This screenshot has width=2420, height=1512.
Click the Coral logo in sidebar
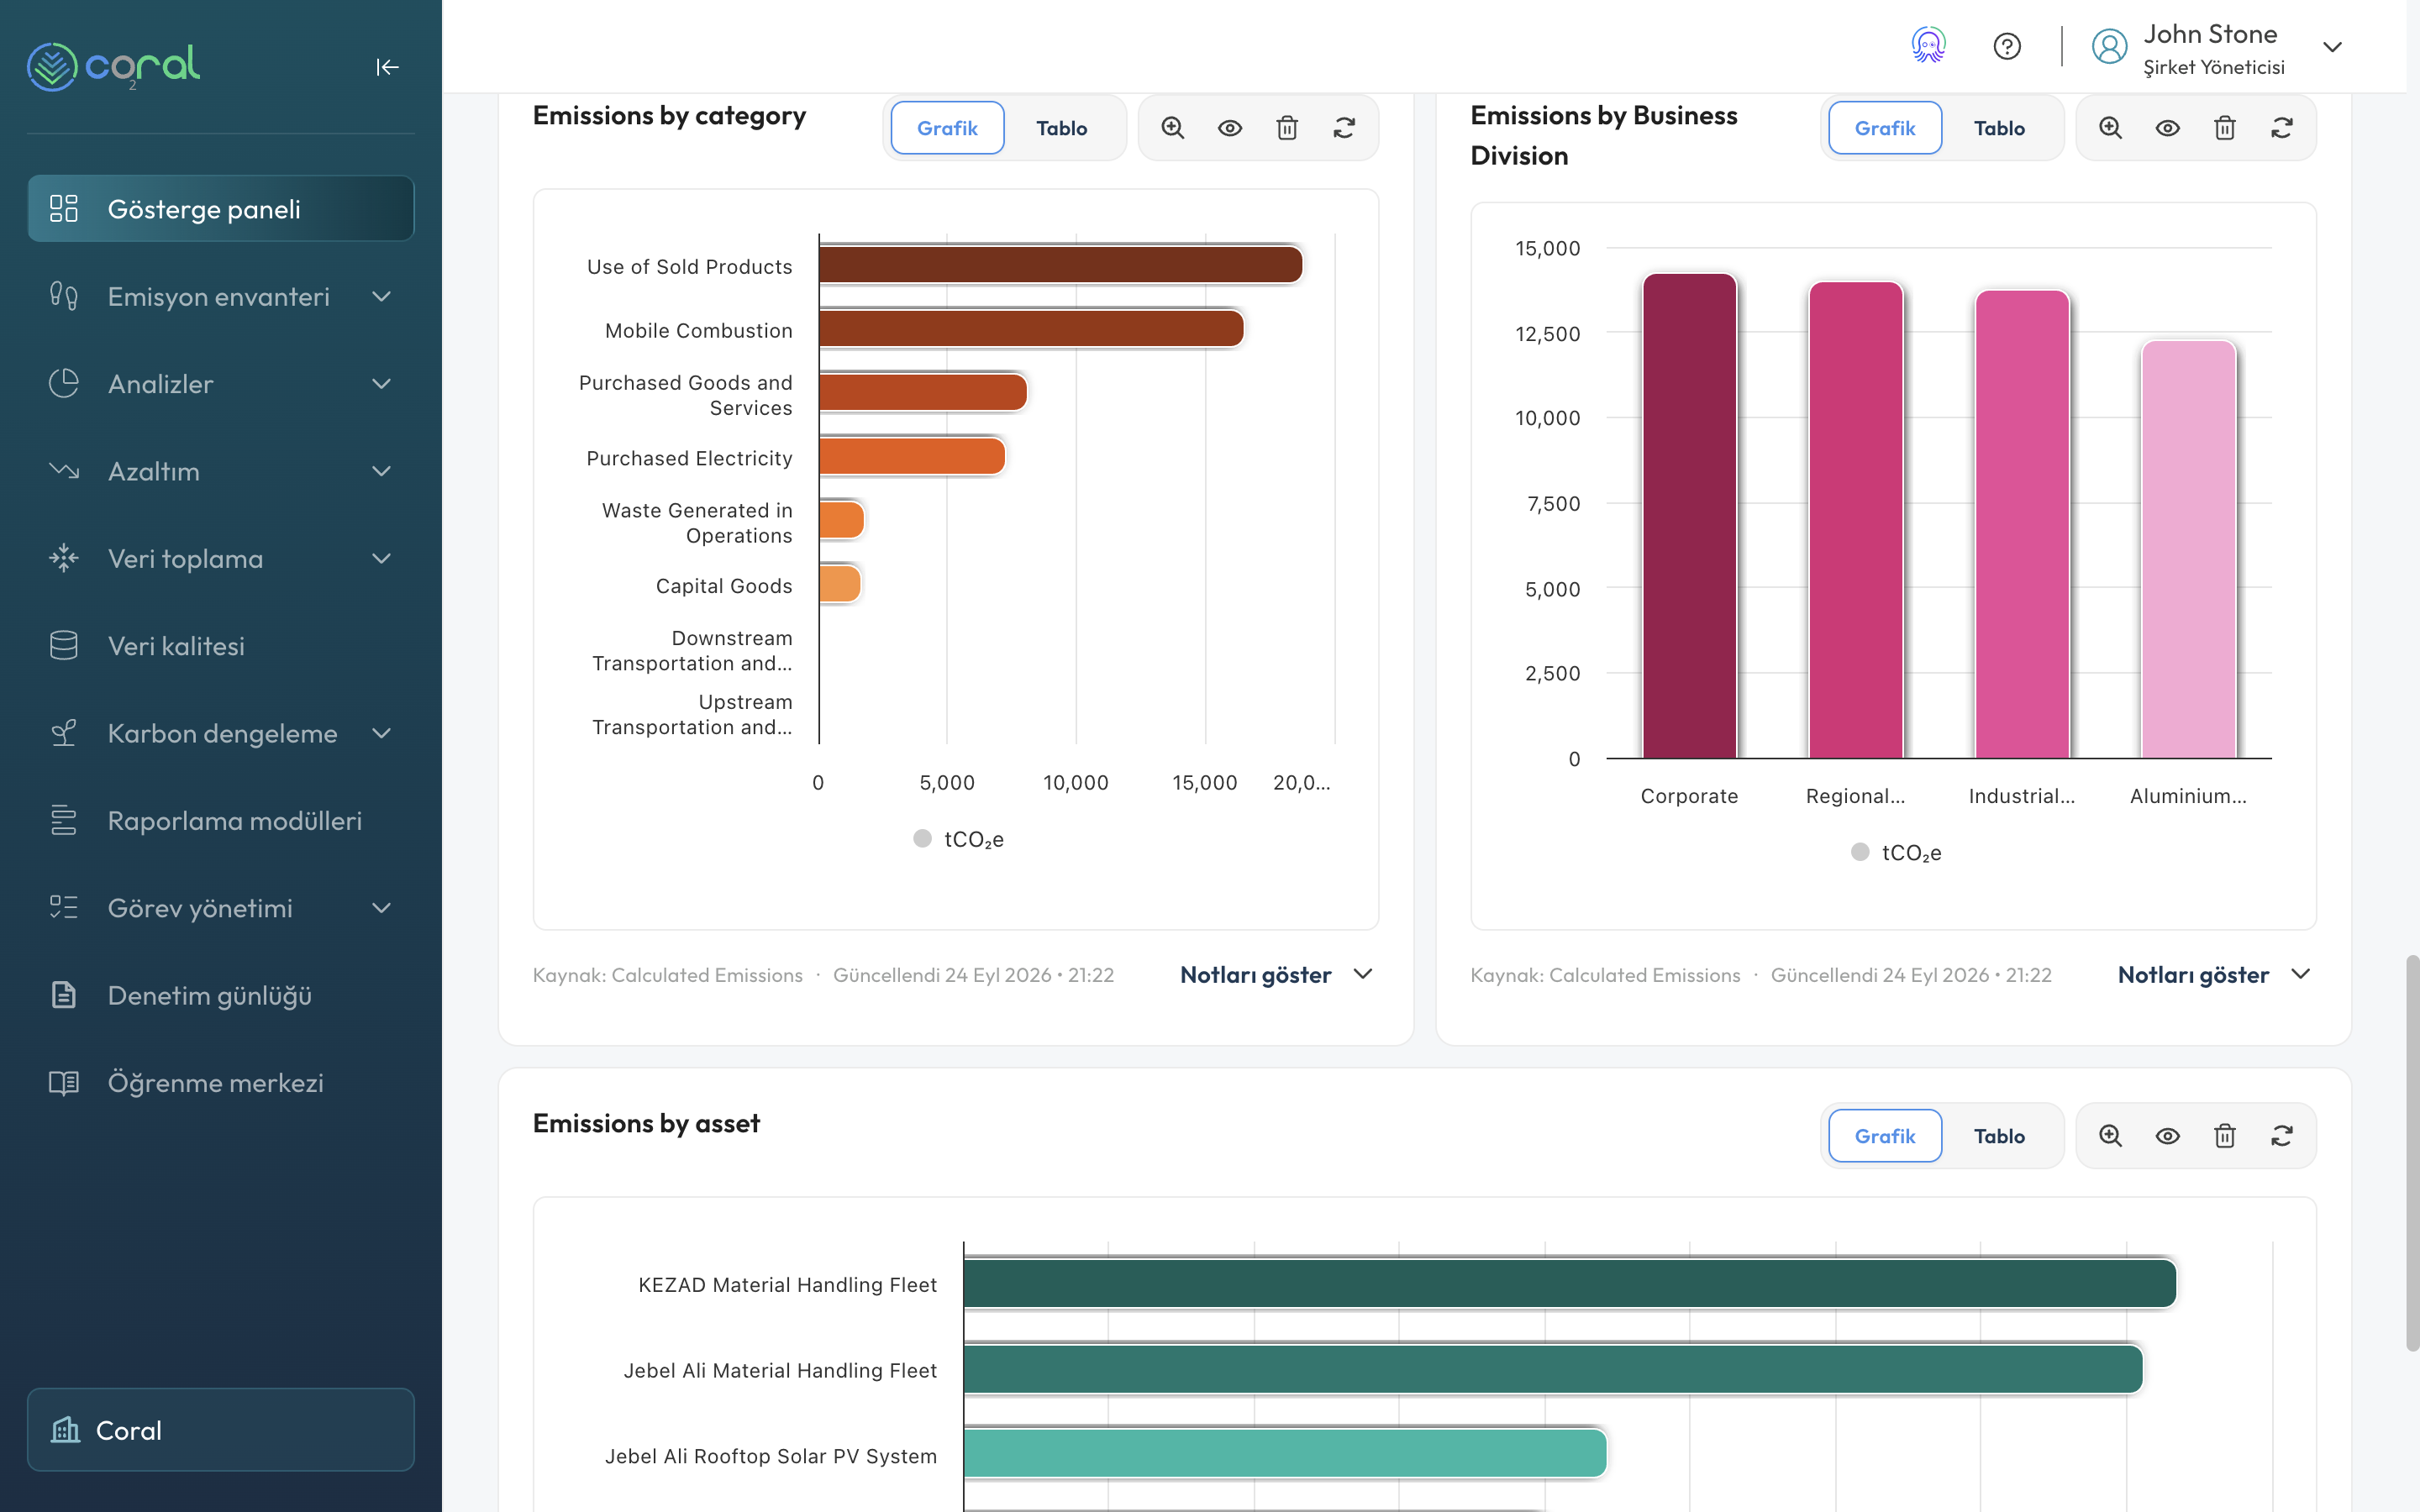click(x=113, y=66)
